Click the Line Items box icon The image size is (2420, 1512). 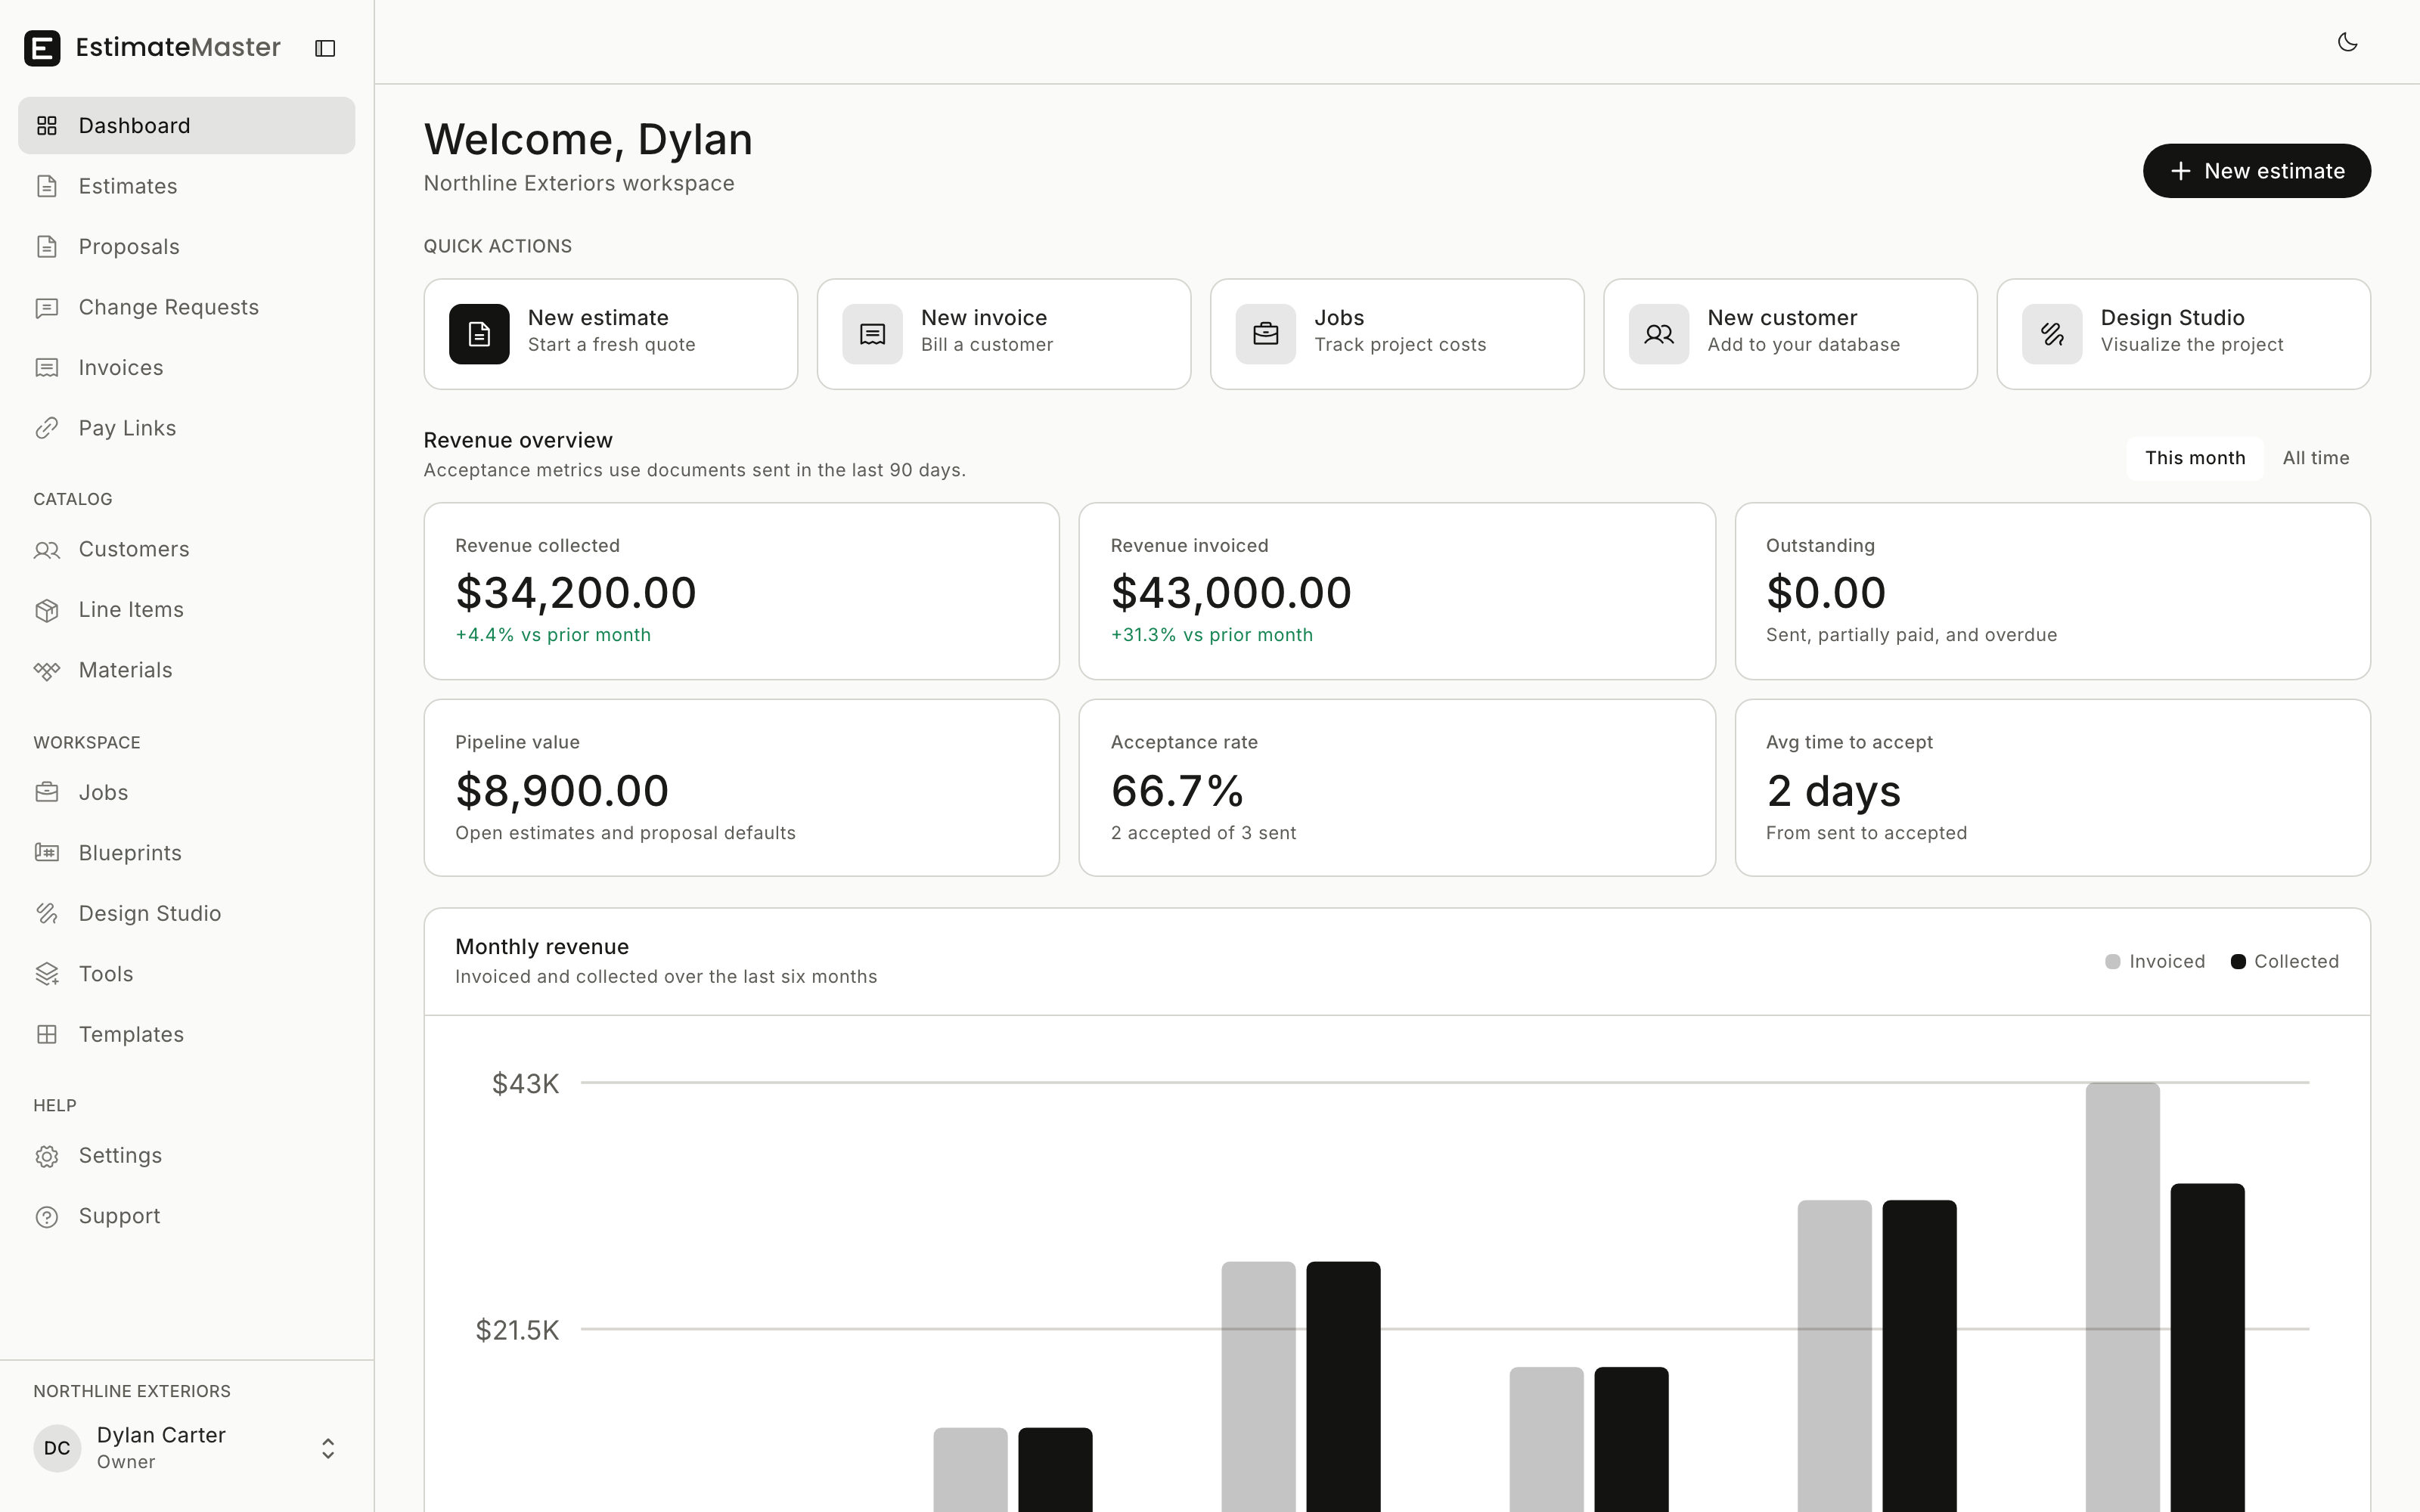(x=47, y=610)
